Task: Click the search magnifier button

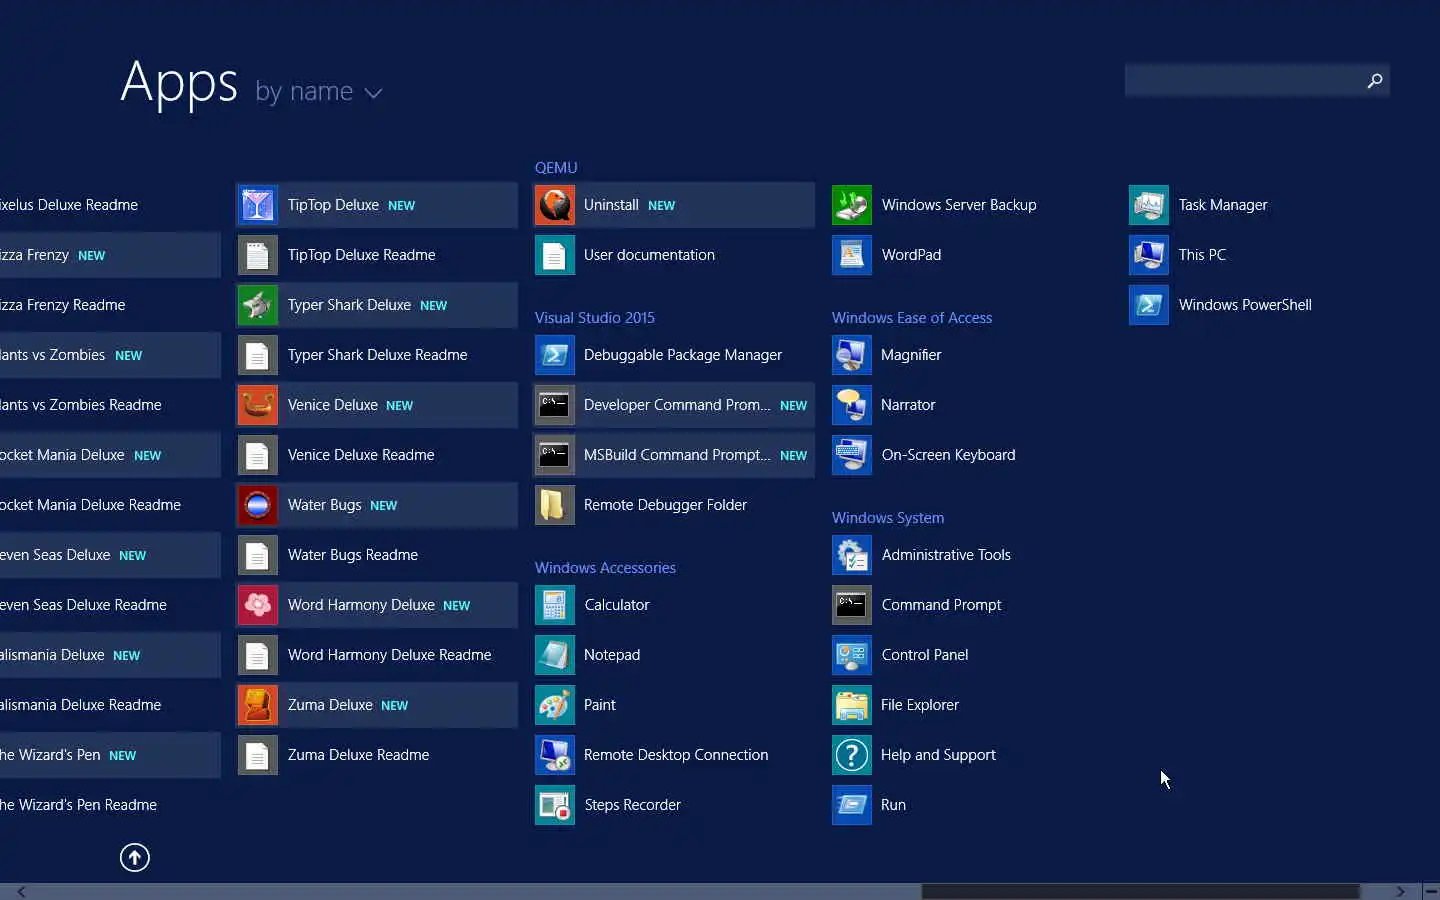Action: click(x=1375, y=81)
